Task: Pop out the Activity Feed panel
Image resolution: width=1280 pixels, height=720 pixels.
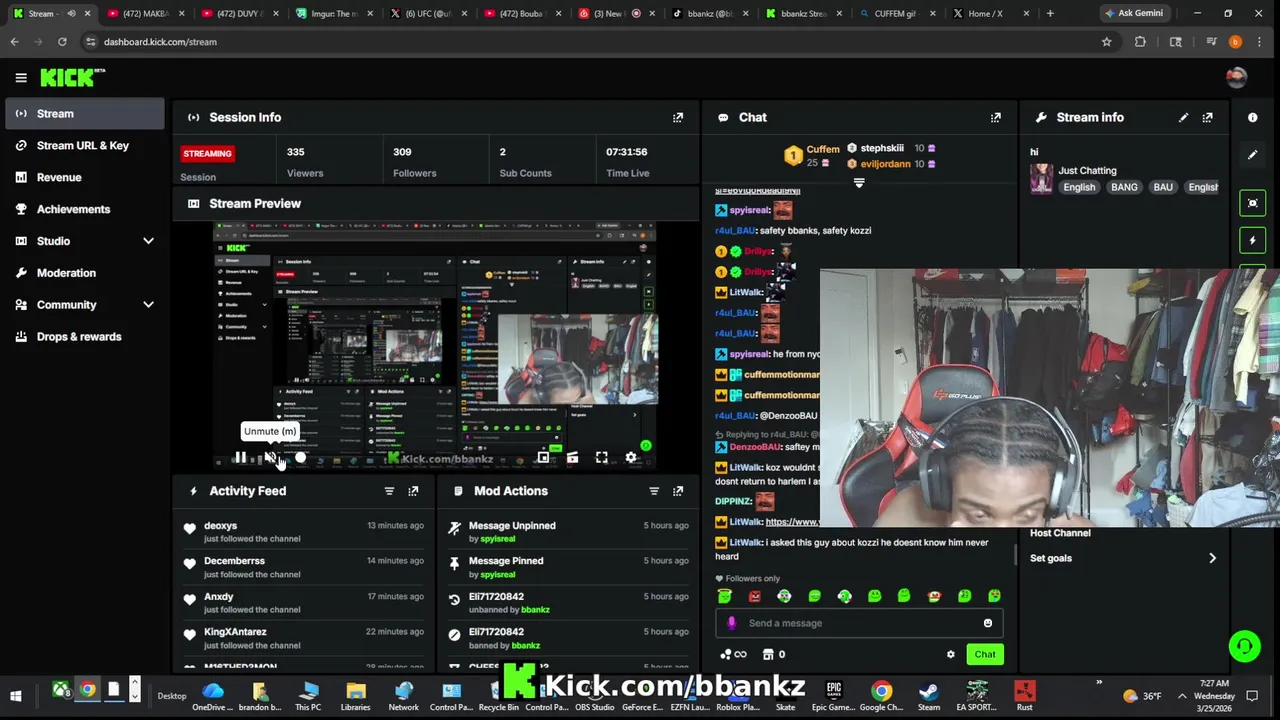Action: tap(413, 491)
